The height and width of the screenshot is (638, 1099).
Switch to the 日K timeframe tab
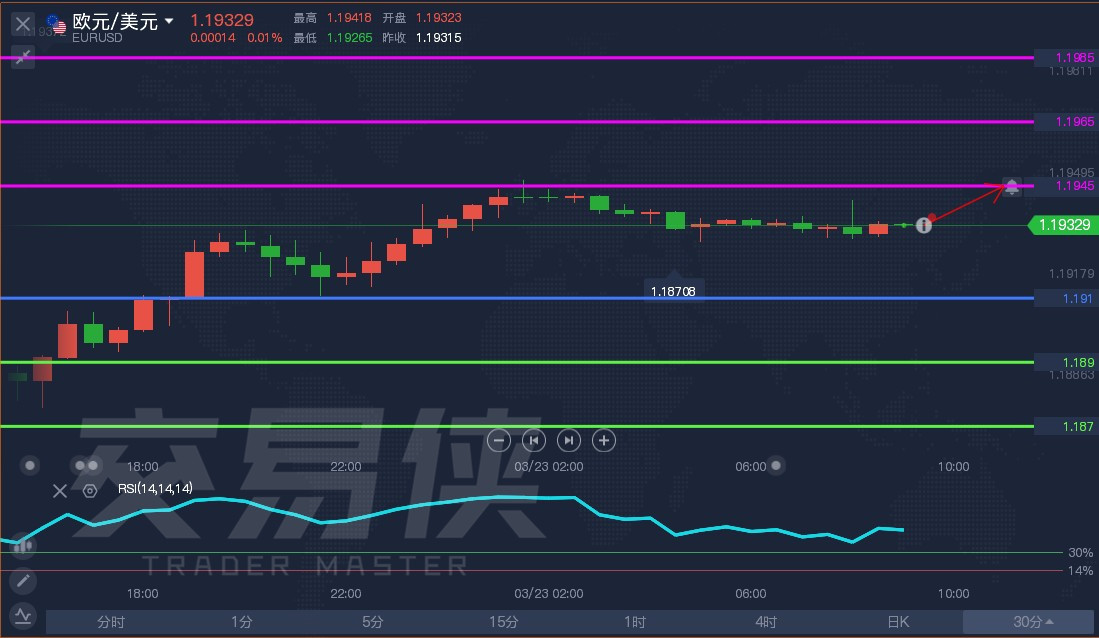898,622
